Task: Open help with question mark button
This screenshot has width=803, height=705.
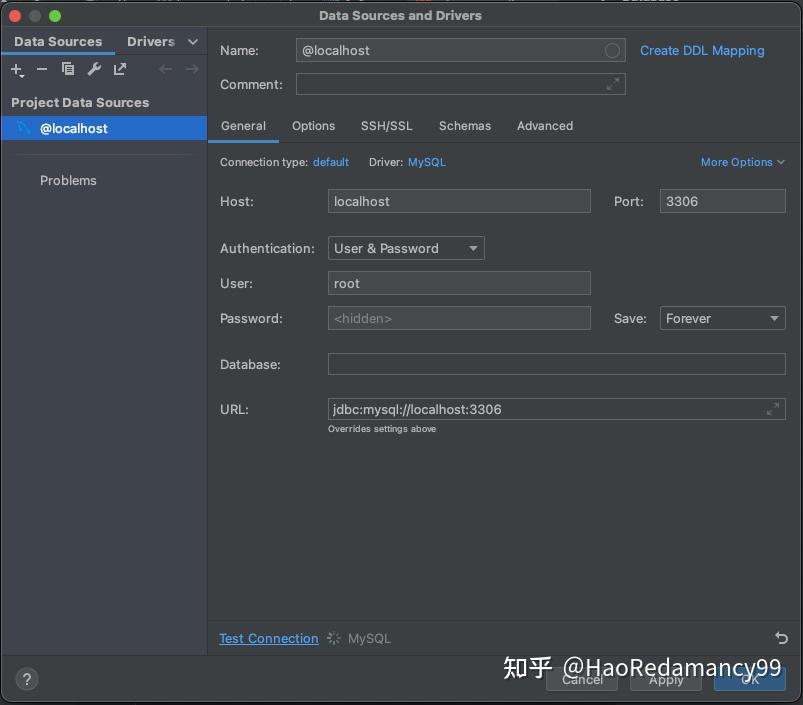Action: pos(27,679)
